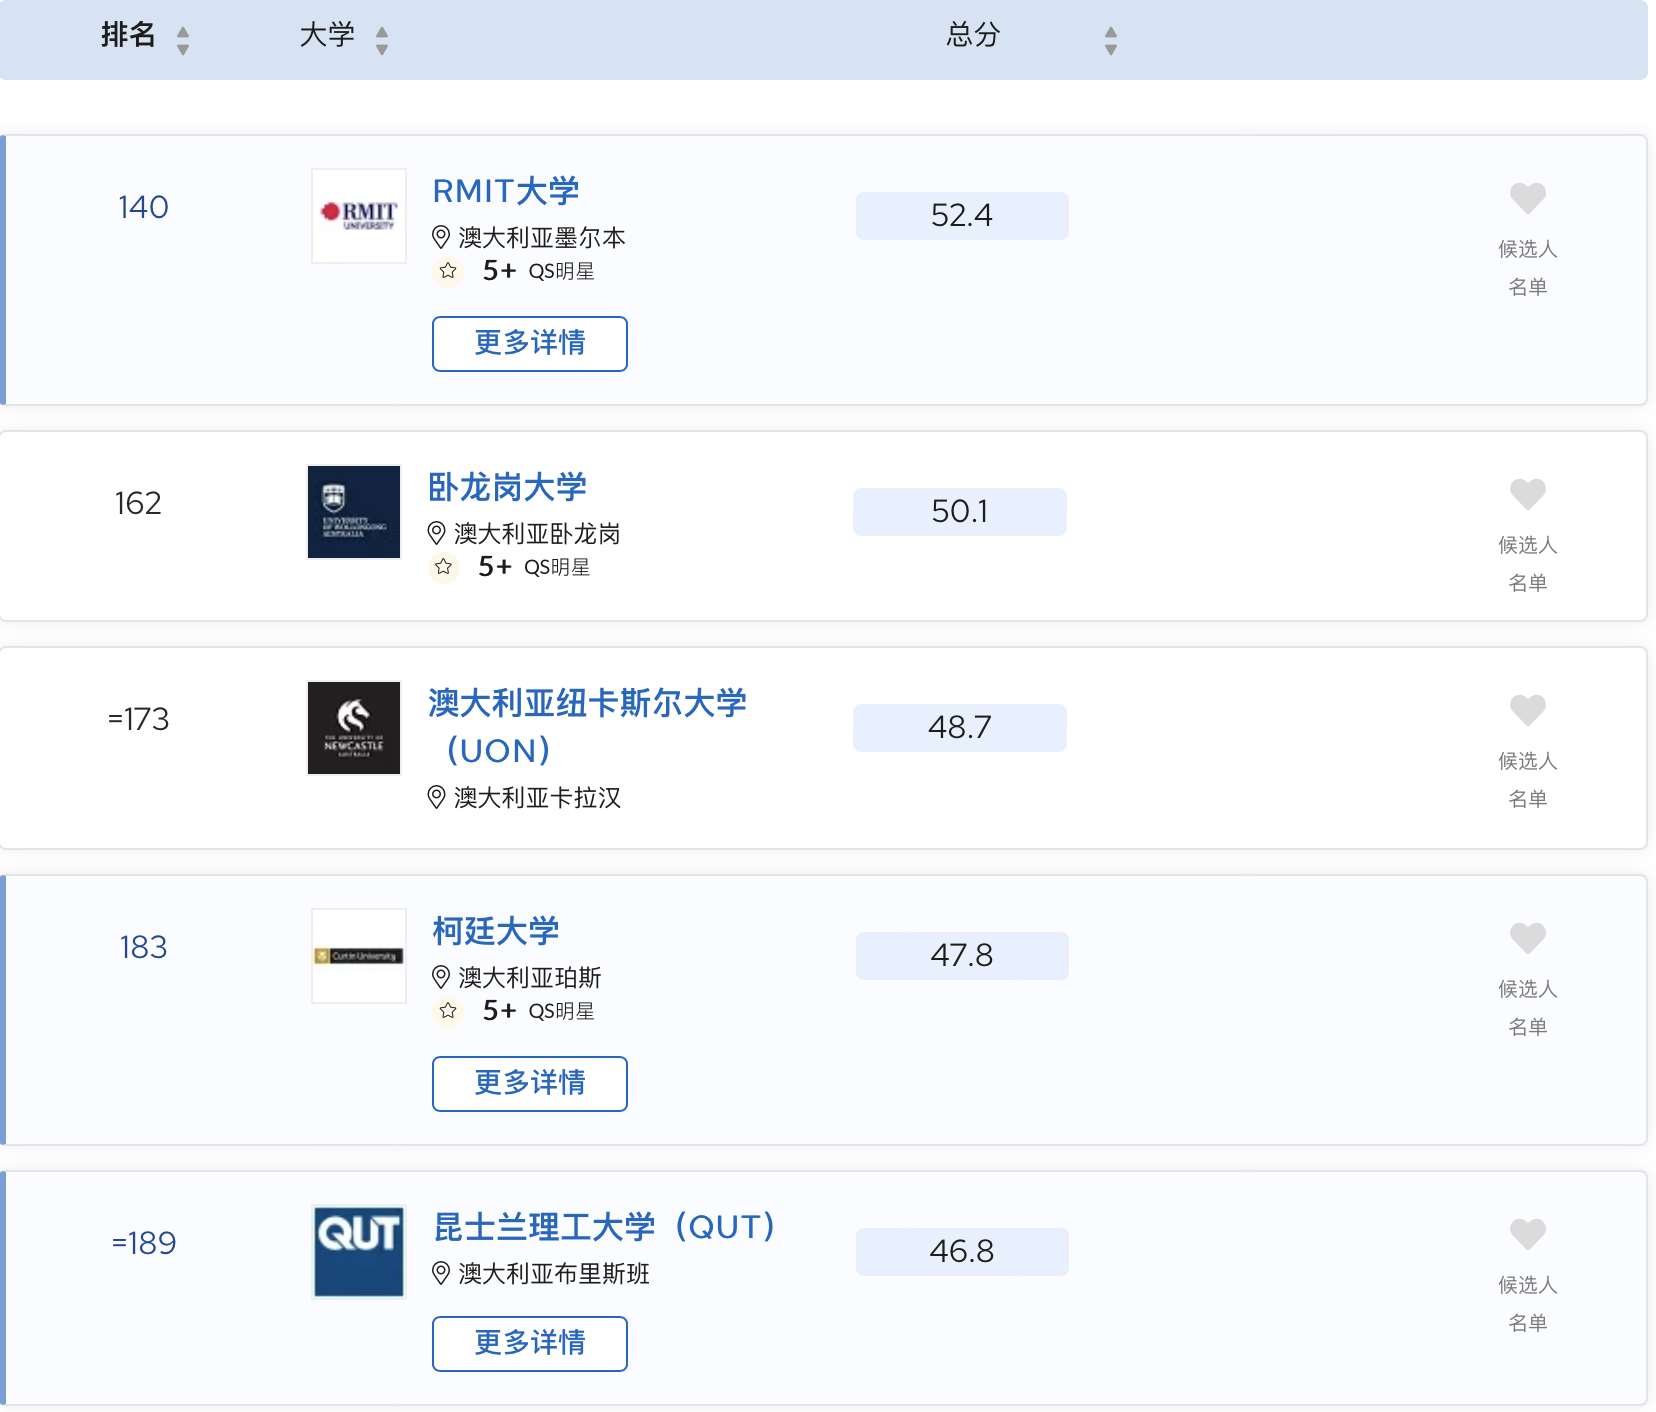Click the QS明星 star icon under RMIT大学
Viewport: 1656px width, 1412px height.
point(448,271)
